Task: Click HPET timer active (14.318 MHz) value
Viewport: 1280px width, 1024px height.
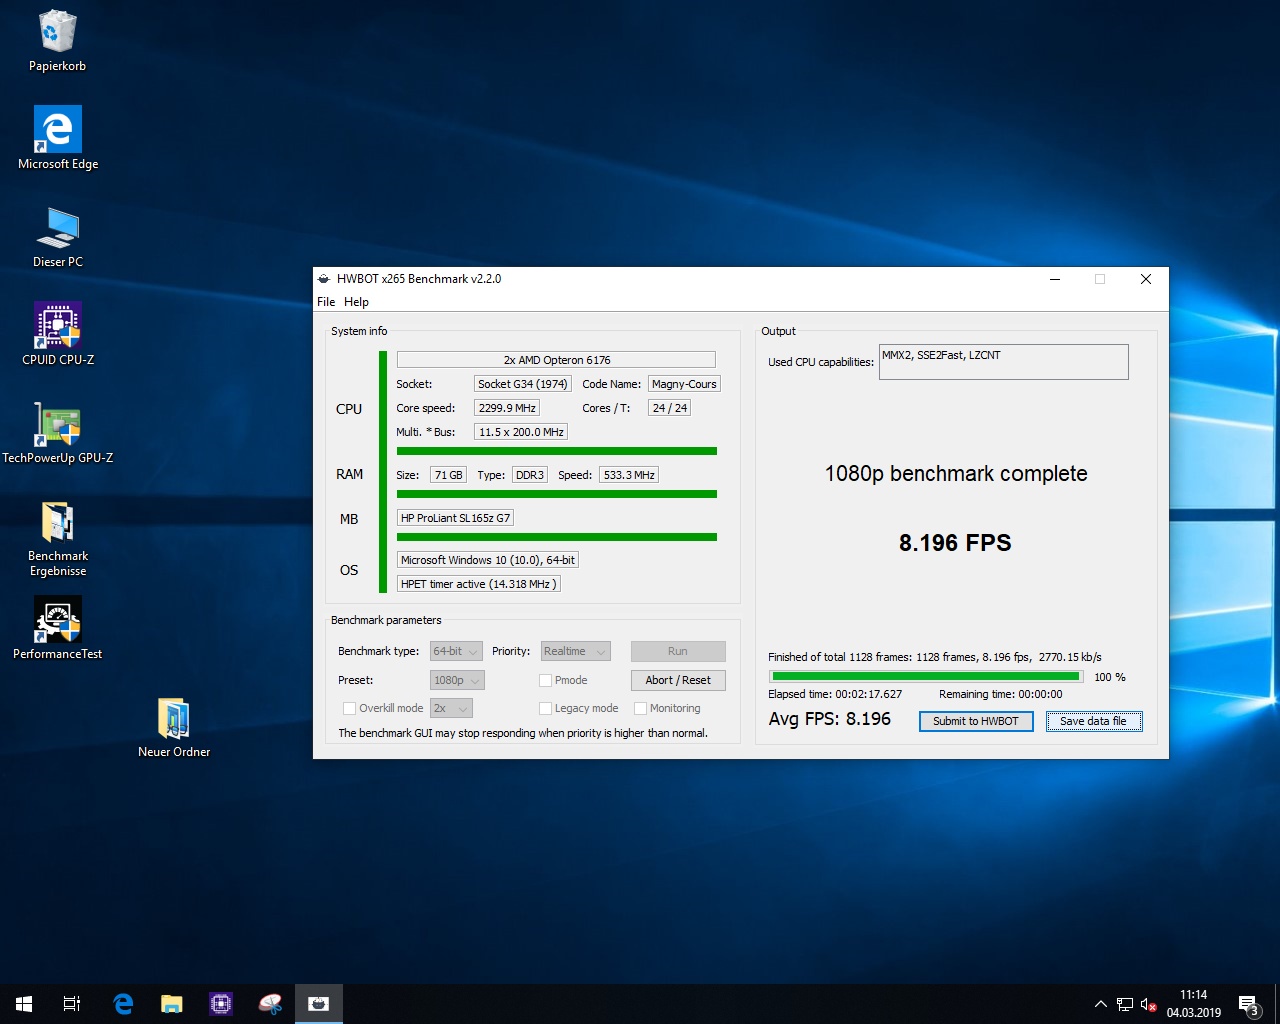Action: [x=478, y=584]
